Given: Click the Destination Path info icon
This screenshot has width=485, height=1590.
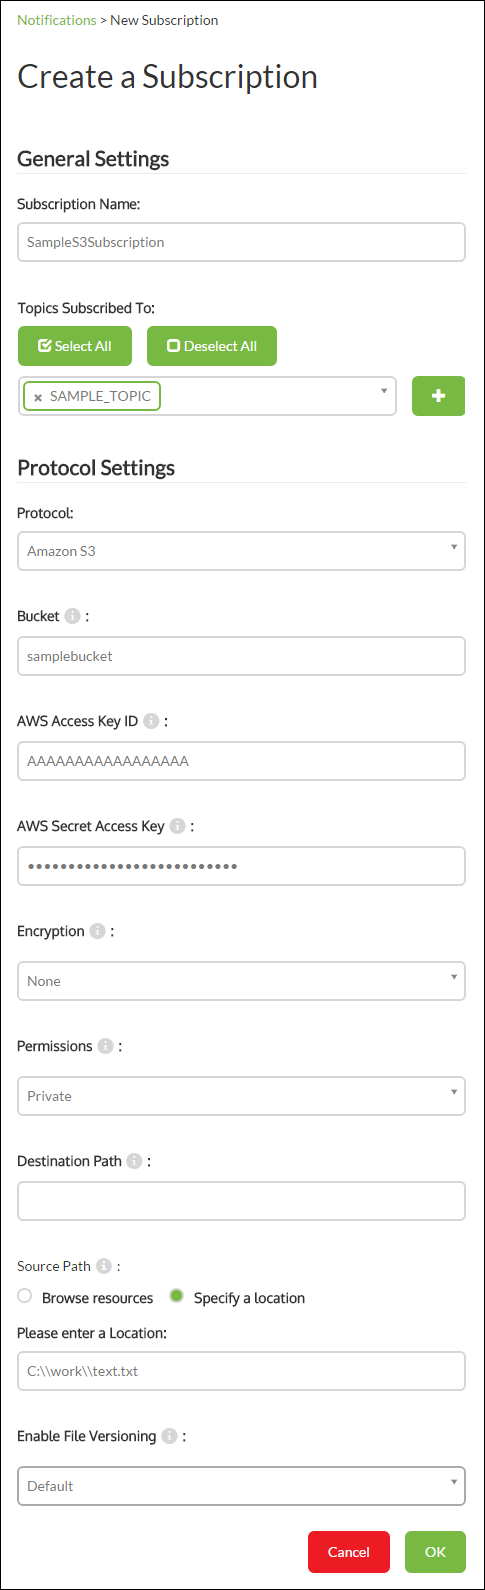Looking at the screenshot, I should click(x=134, y=1161).
